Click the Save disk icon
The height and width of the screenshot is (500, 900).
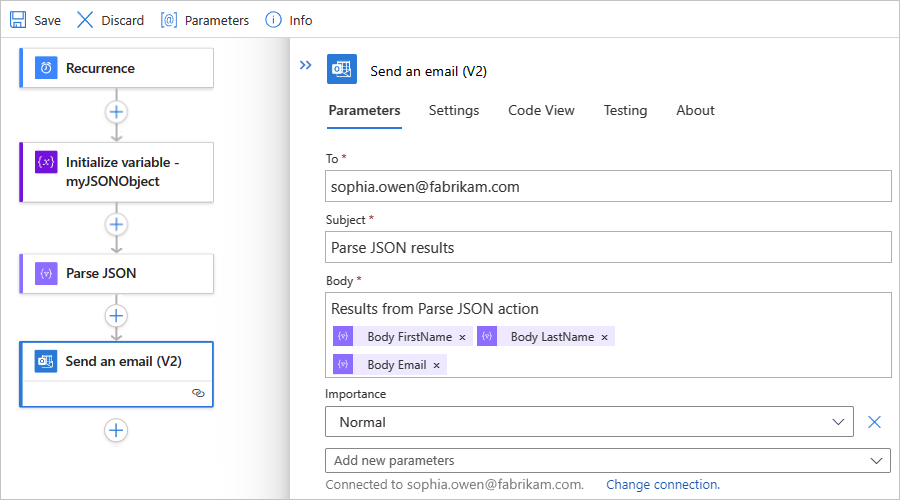18,20
